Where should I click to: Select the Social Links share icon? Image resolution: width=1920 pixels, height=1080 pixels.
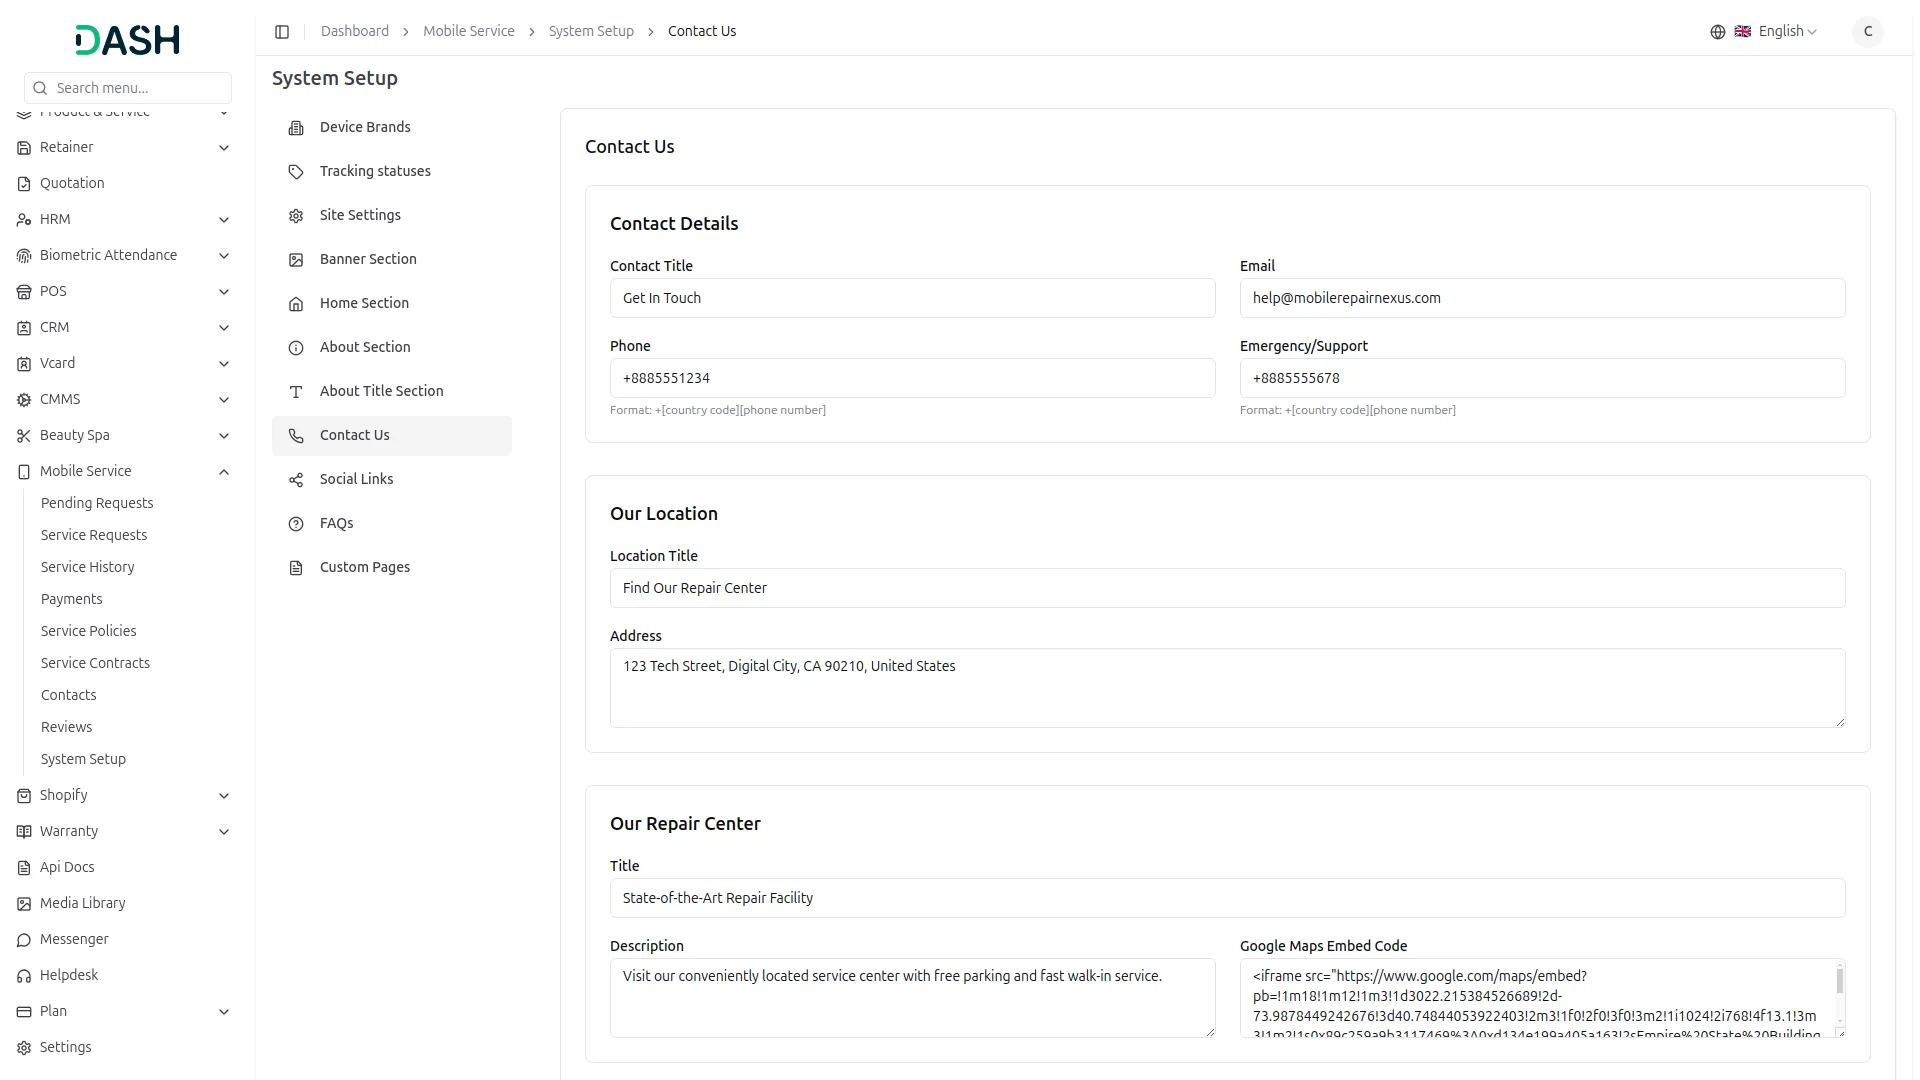295,480
